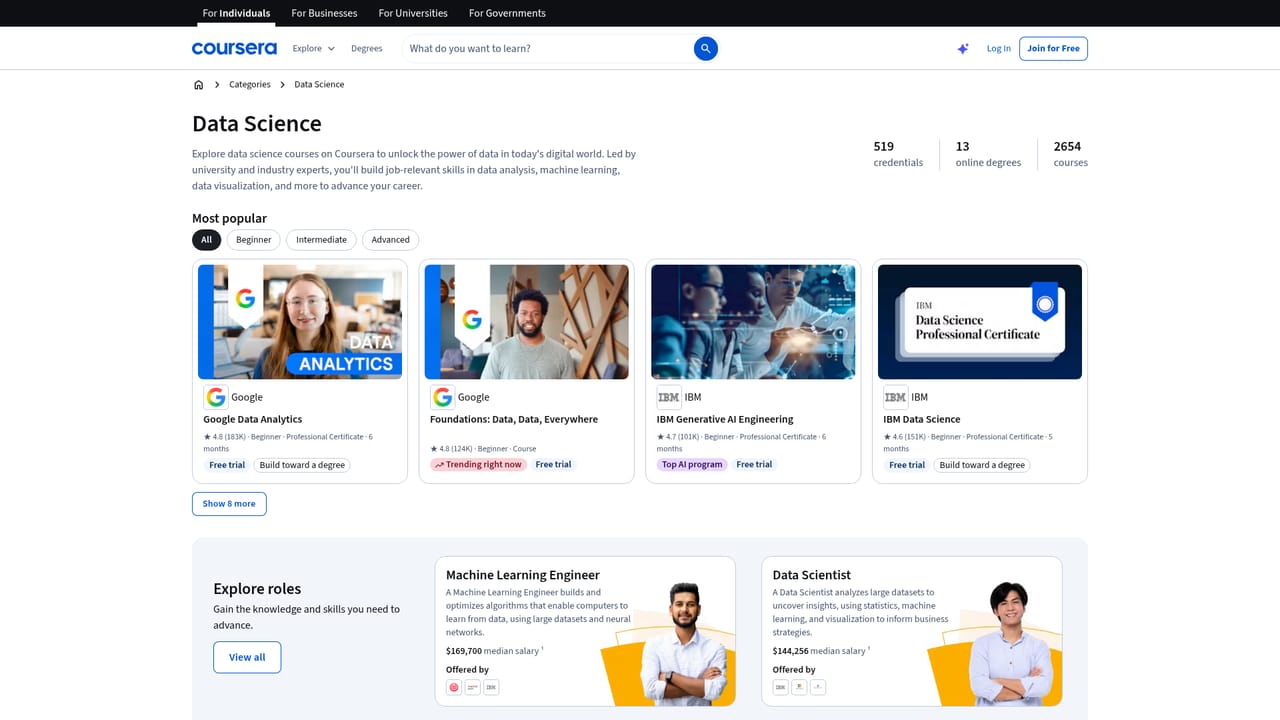Click third provider icon under Data Scientist

point(818,687)
